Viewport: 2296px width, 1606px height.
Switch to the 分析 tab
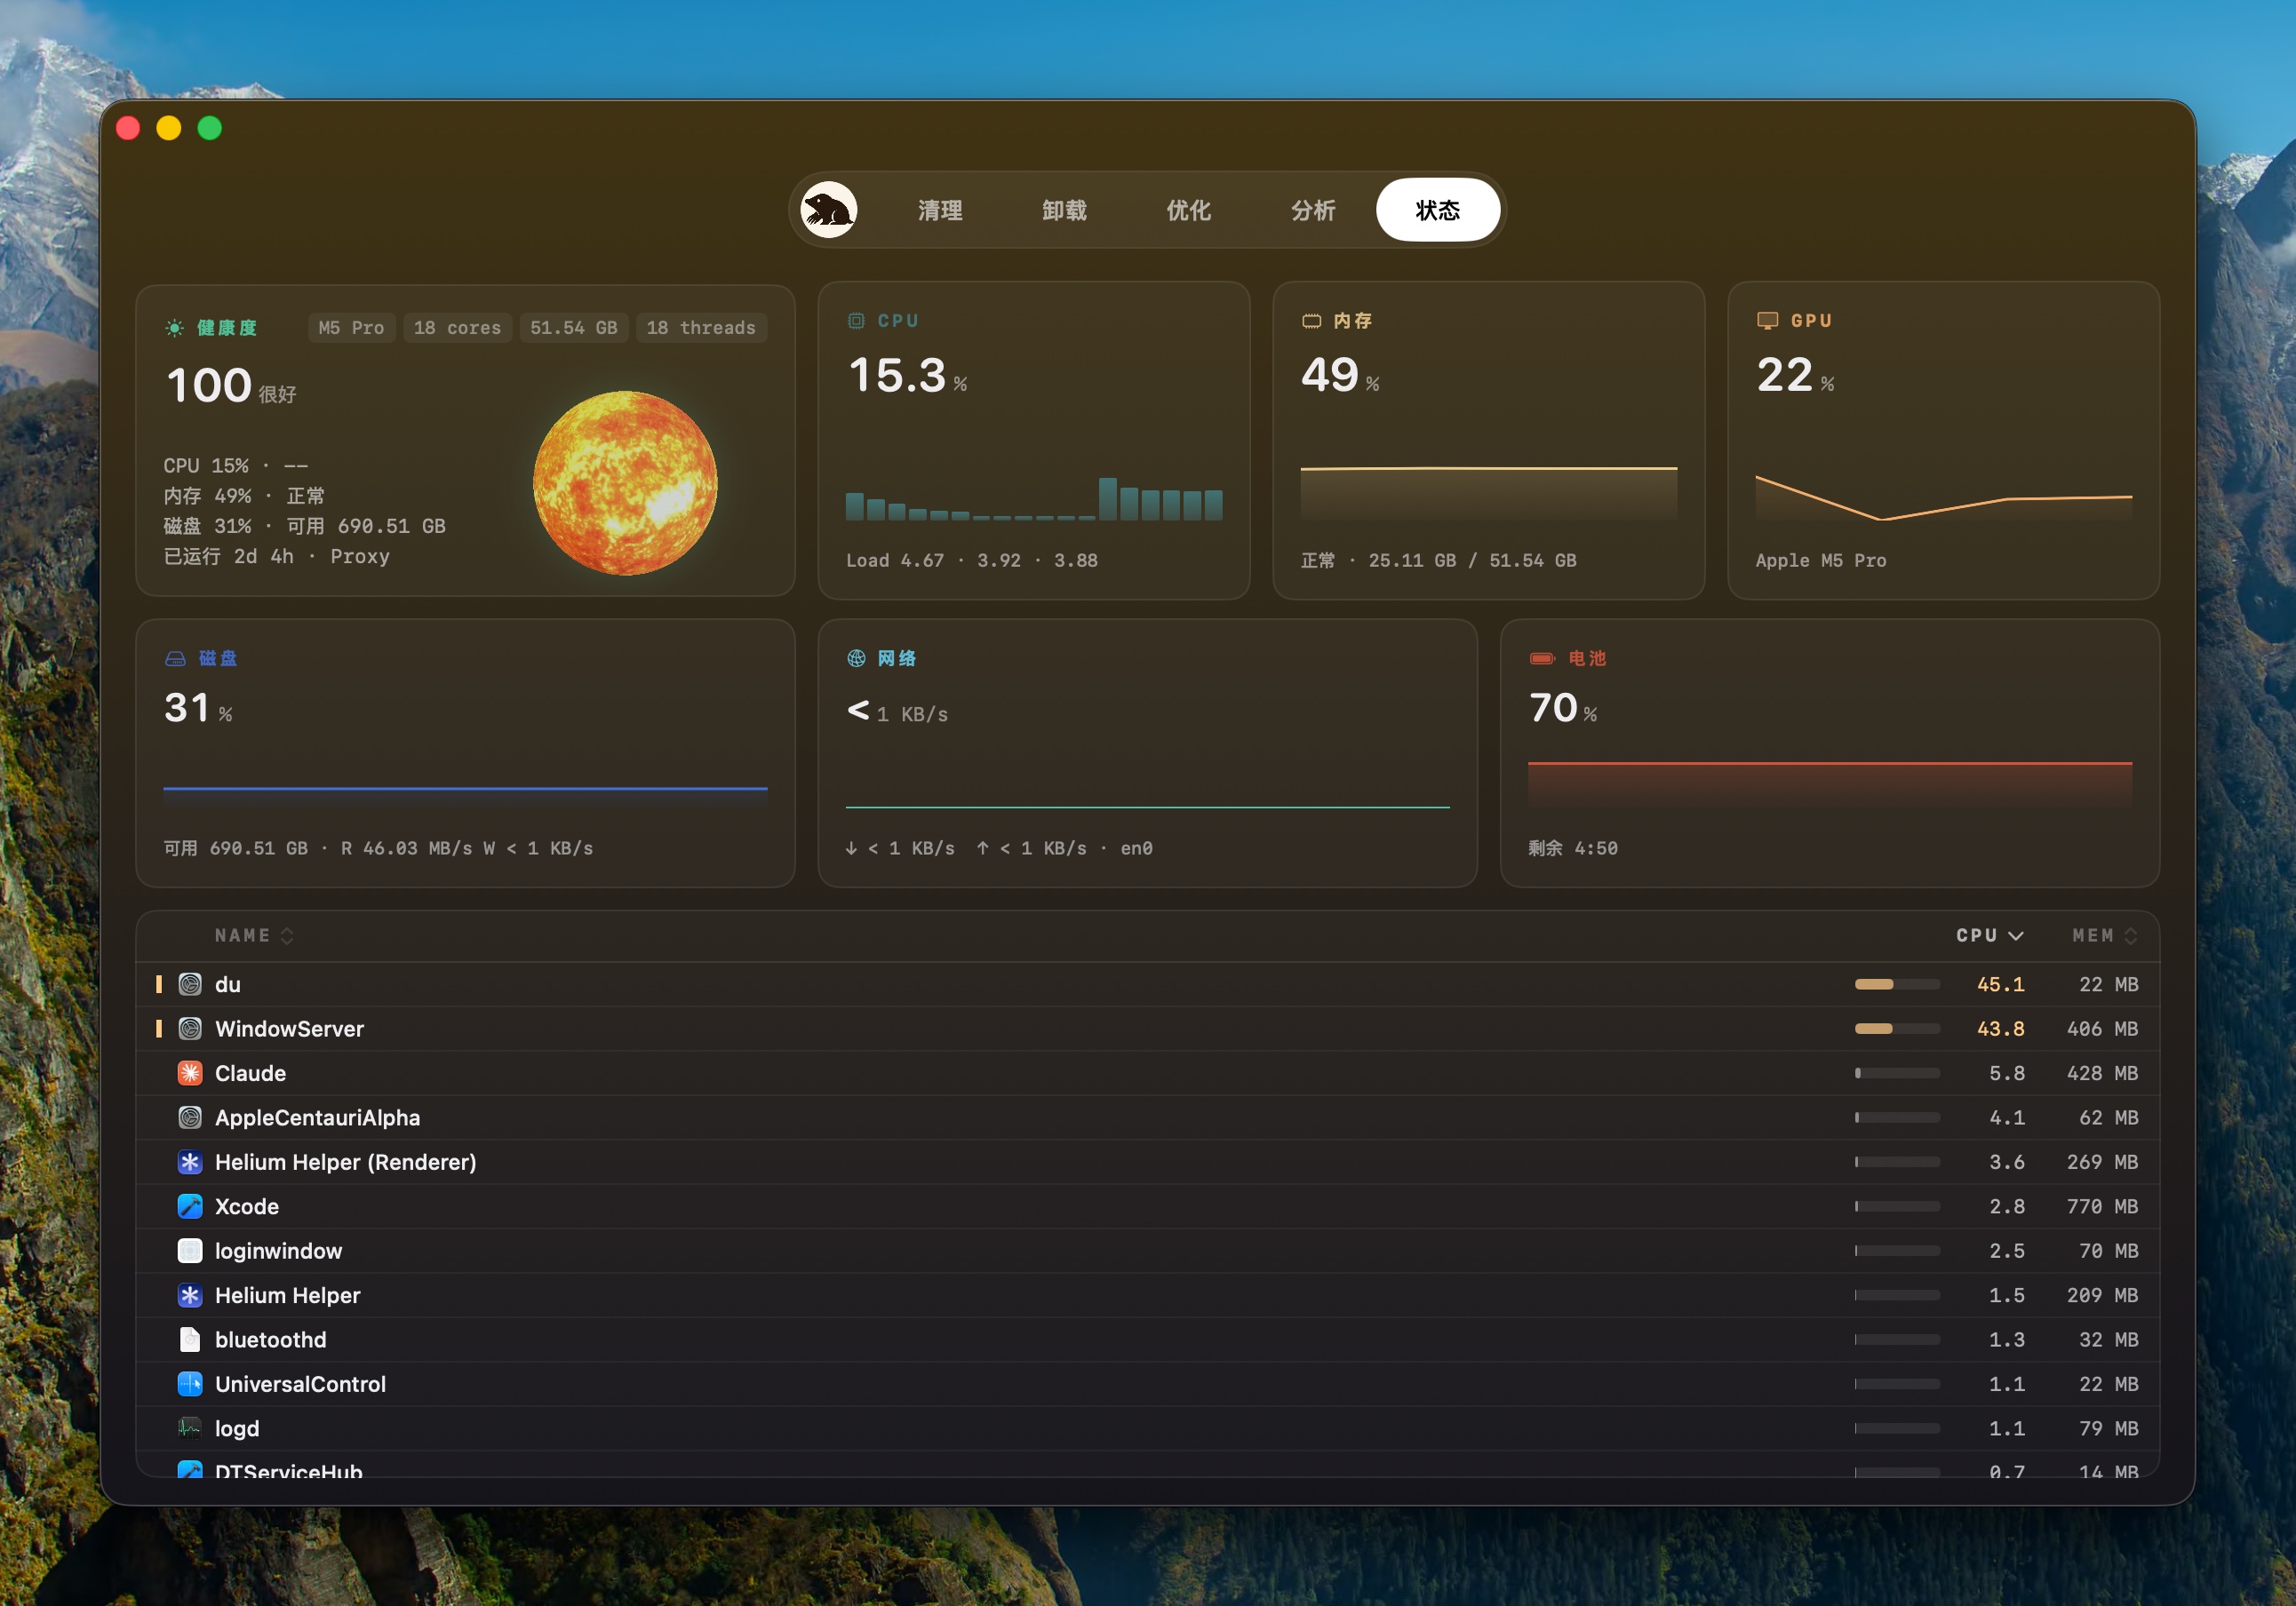1313,210
